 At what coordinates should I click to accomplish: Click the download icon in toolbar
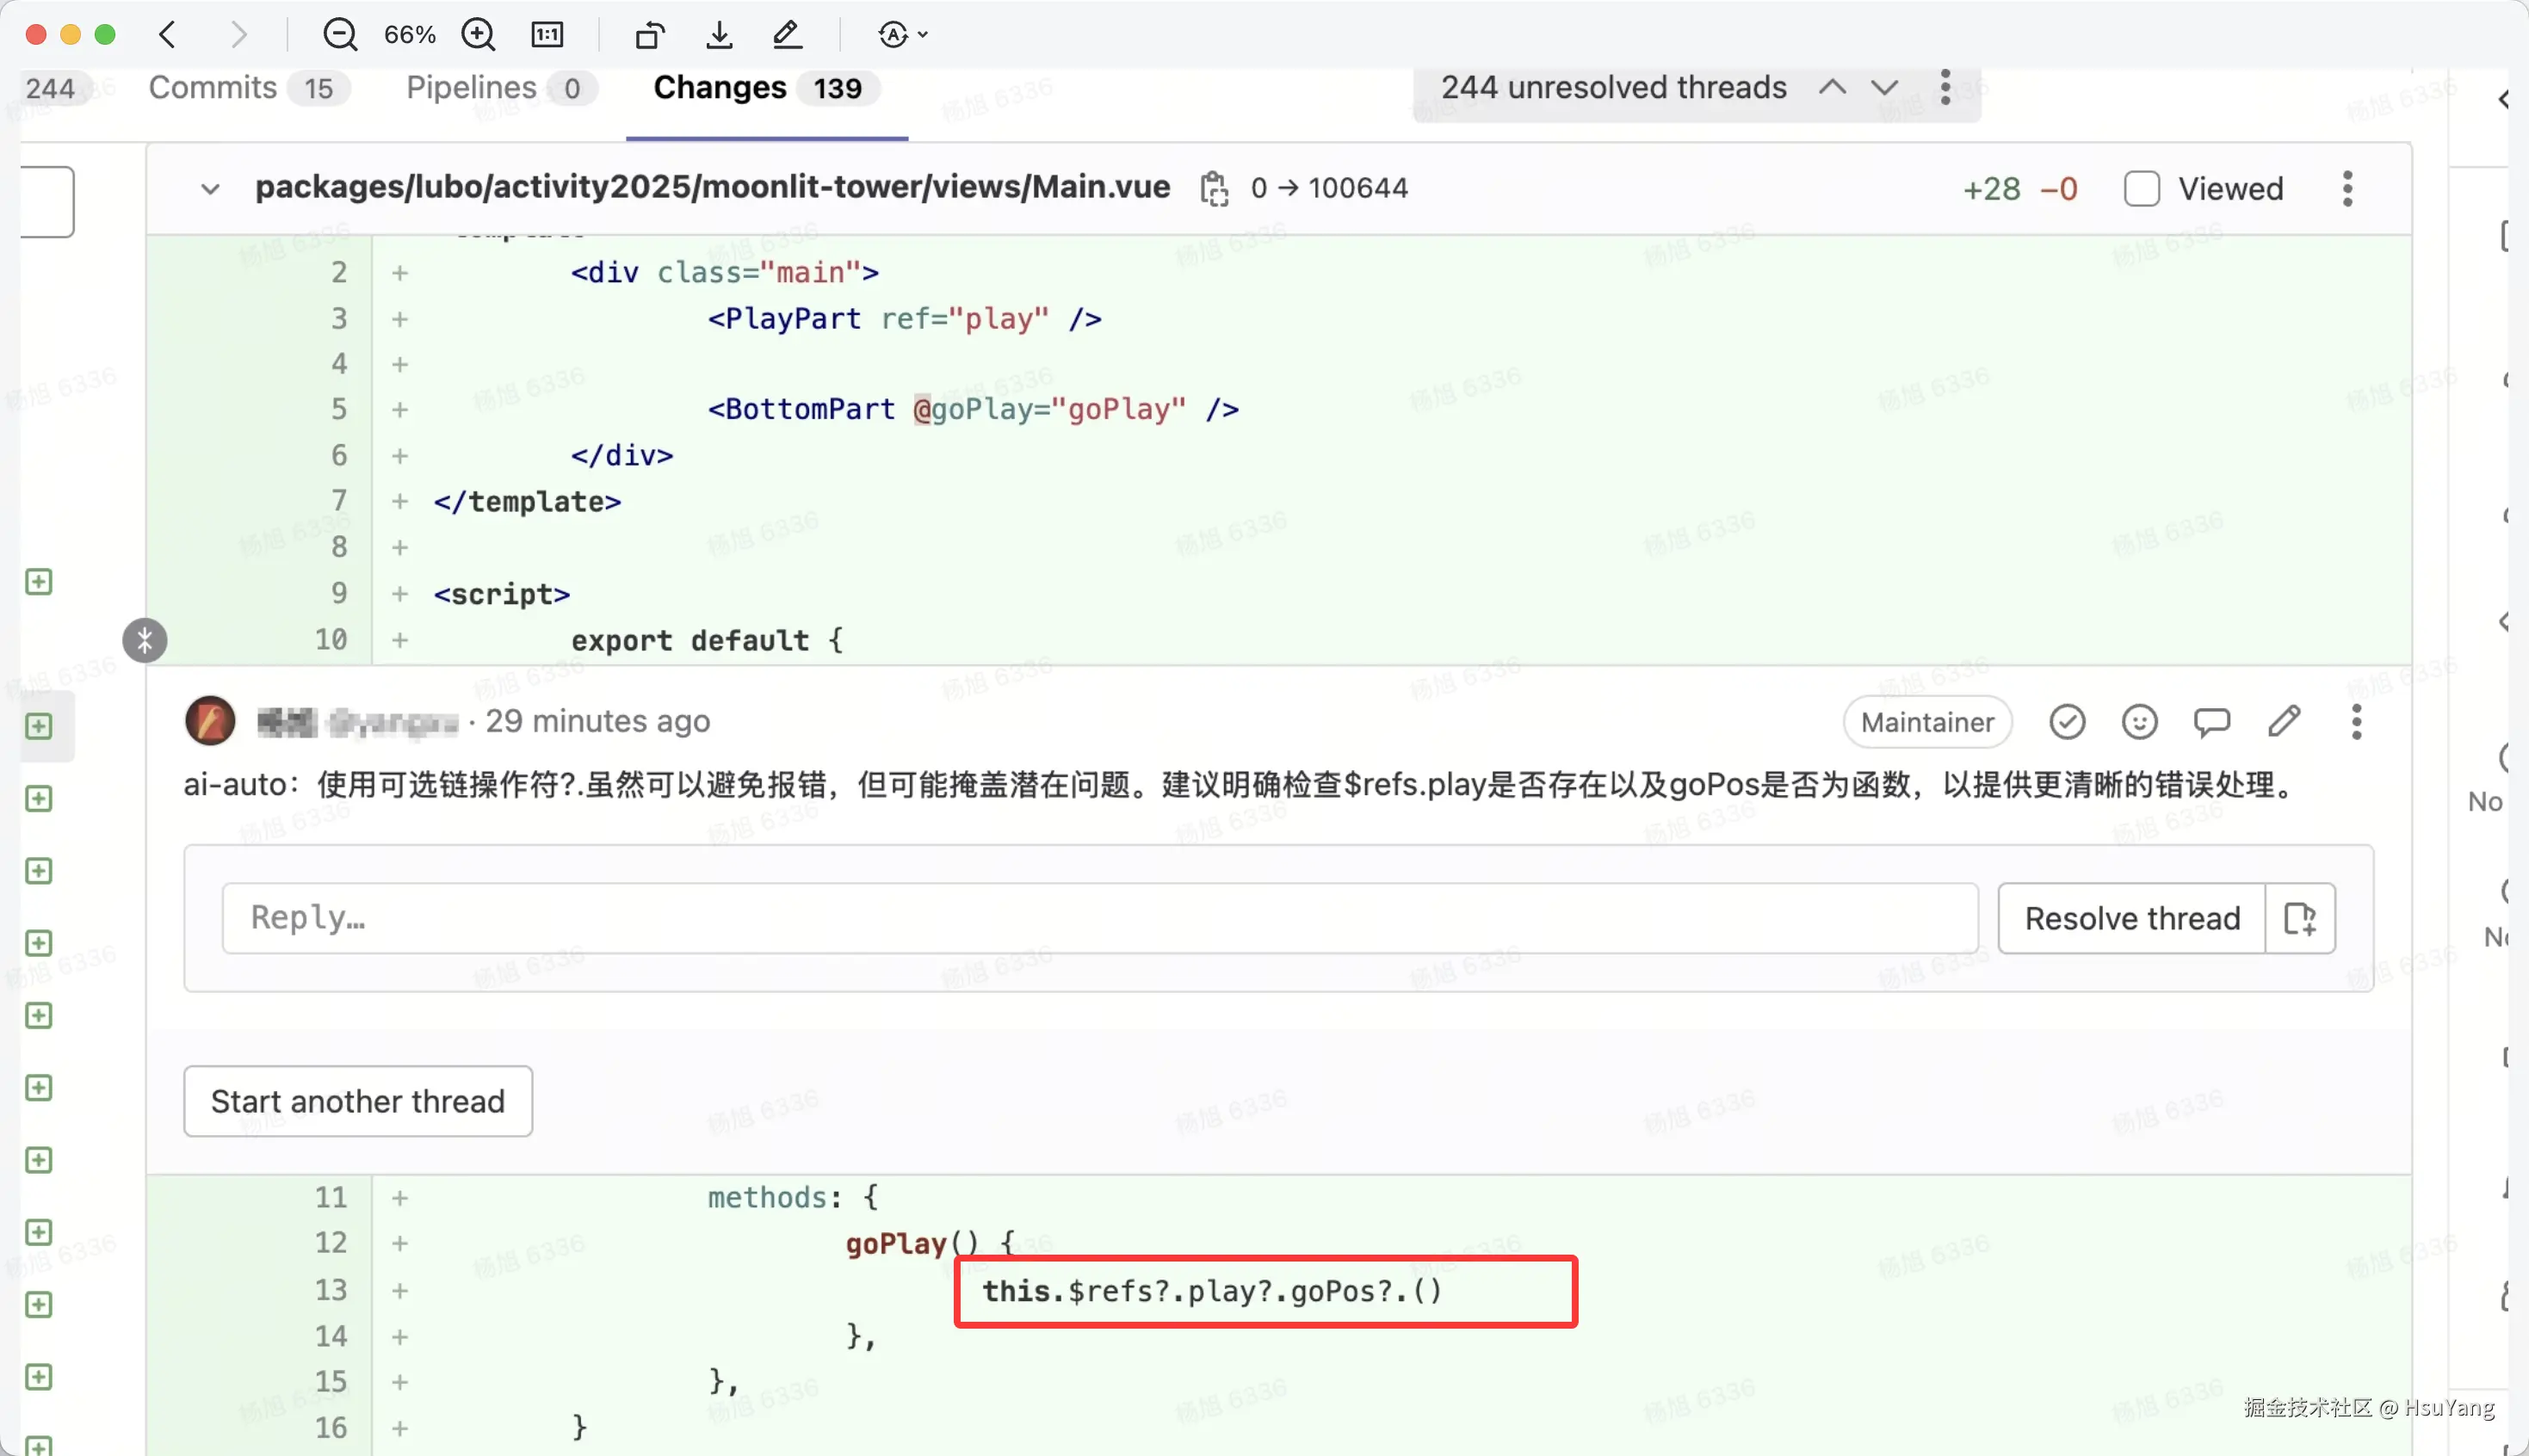(719, 35)
